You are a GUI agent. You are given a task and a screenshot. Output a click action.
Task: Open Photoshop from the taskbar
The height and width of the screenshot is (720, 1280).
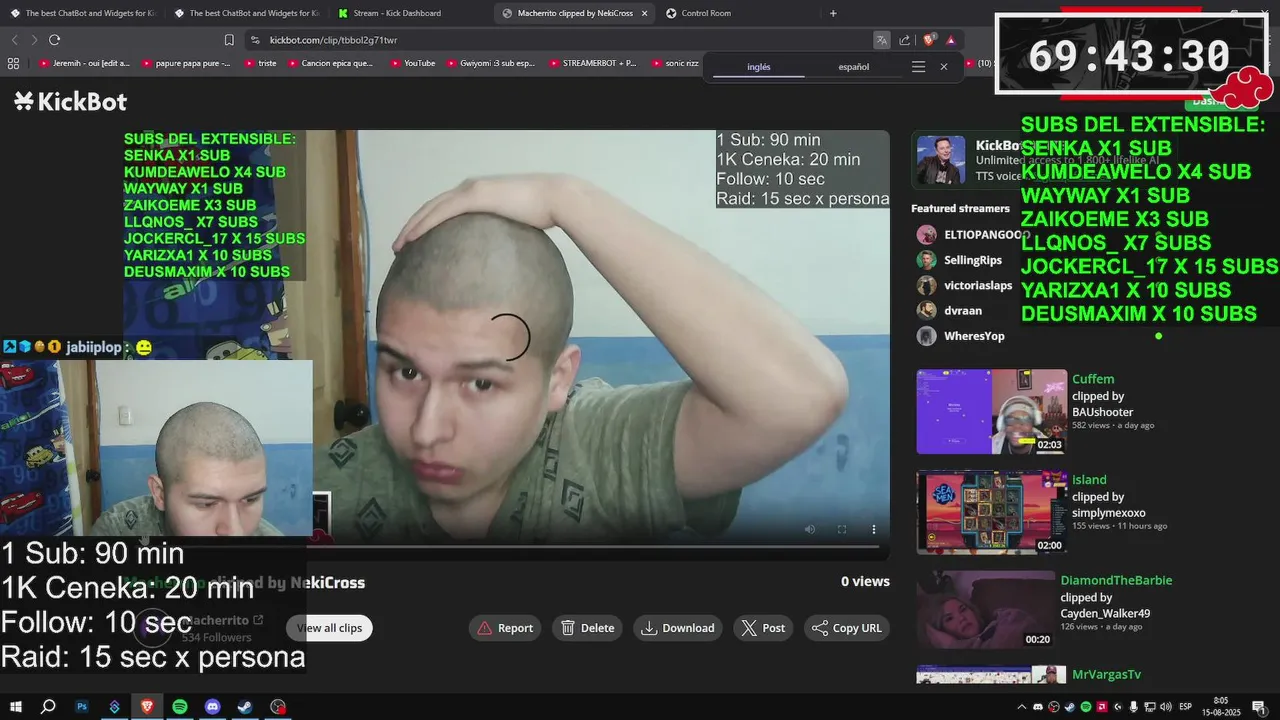coord(82,707)
